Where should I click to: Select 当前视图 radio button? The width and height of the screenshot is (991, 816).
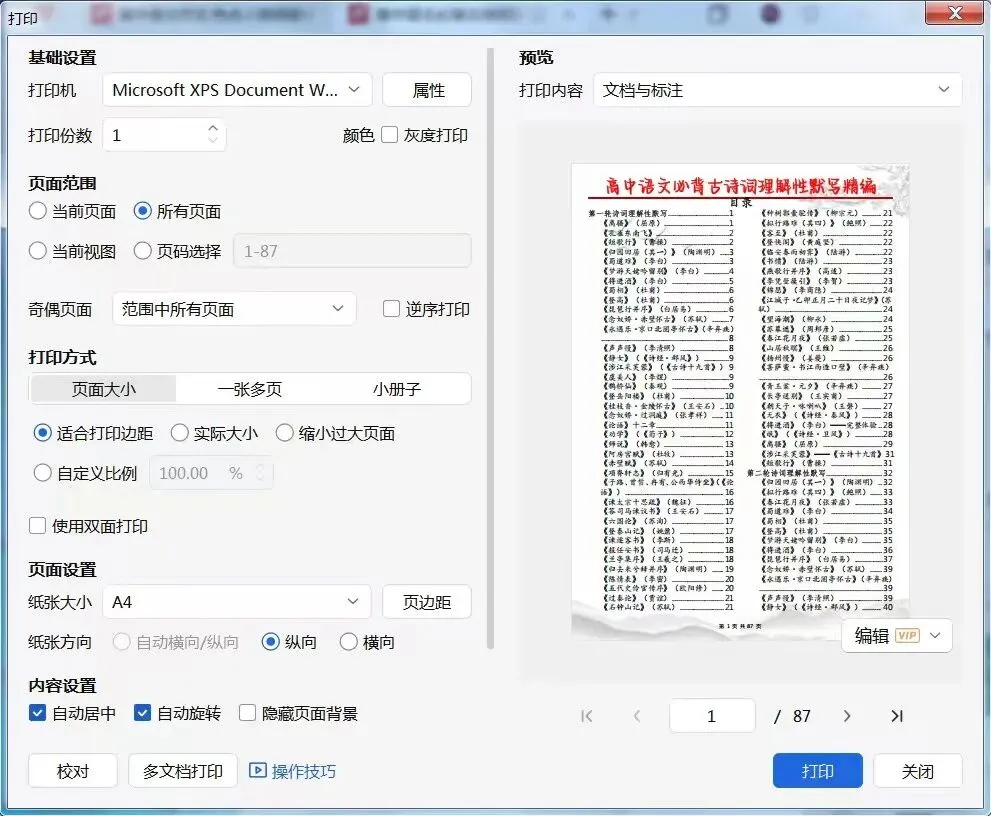[x=37, y=251]
